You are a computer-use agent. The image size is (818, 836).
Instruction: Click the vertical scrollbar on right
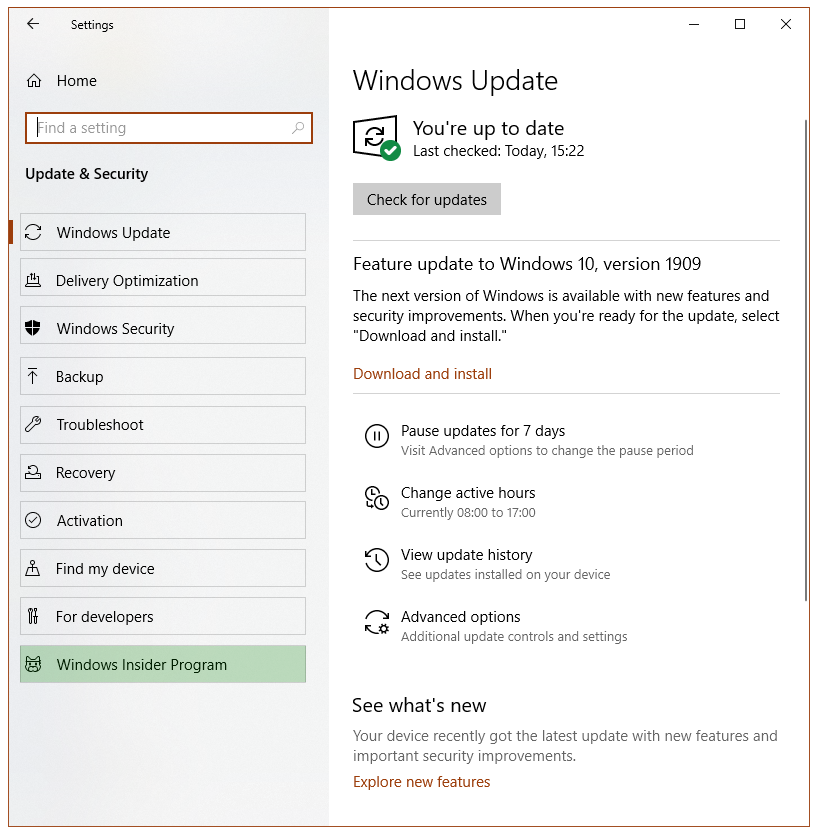pos(806,360)
